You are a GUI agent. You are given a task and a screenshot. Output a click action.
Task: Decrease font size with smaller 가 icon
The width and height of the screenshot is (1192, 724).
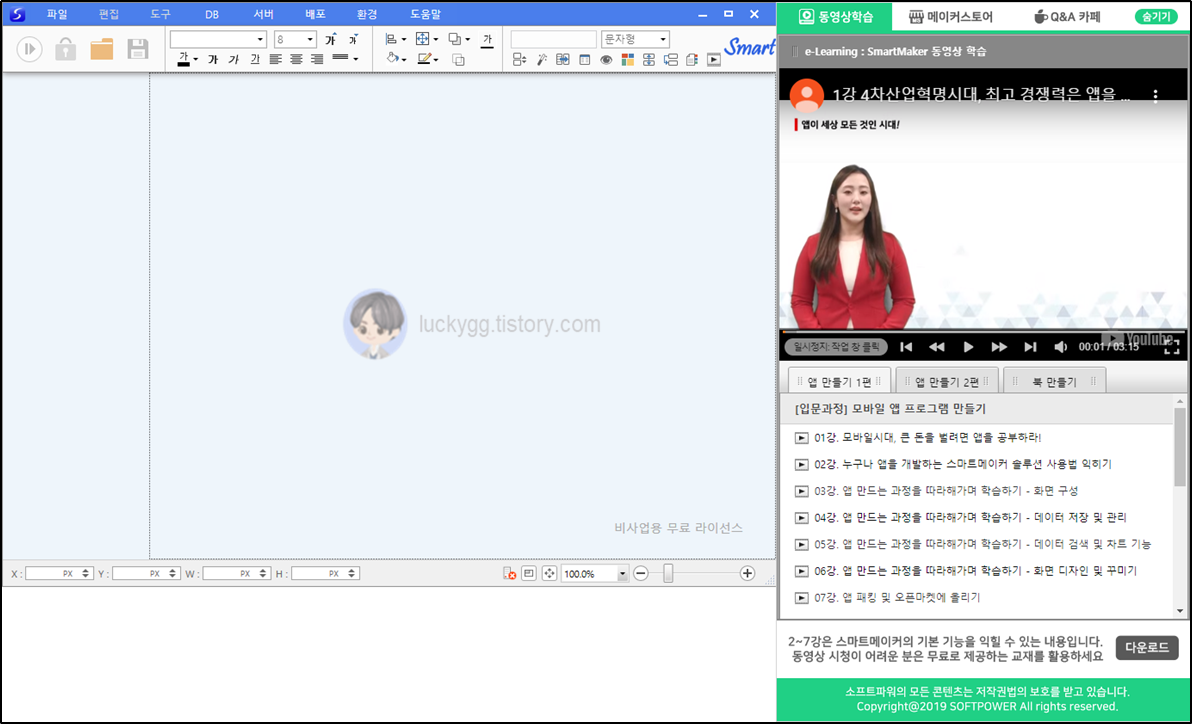point(353,40)
